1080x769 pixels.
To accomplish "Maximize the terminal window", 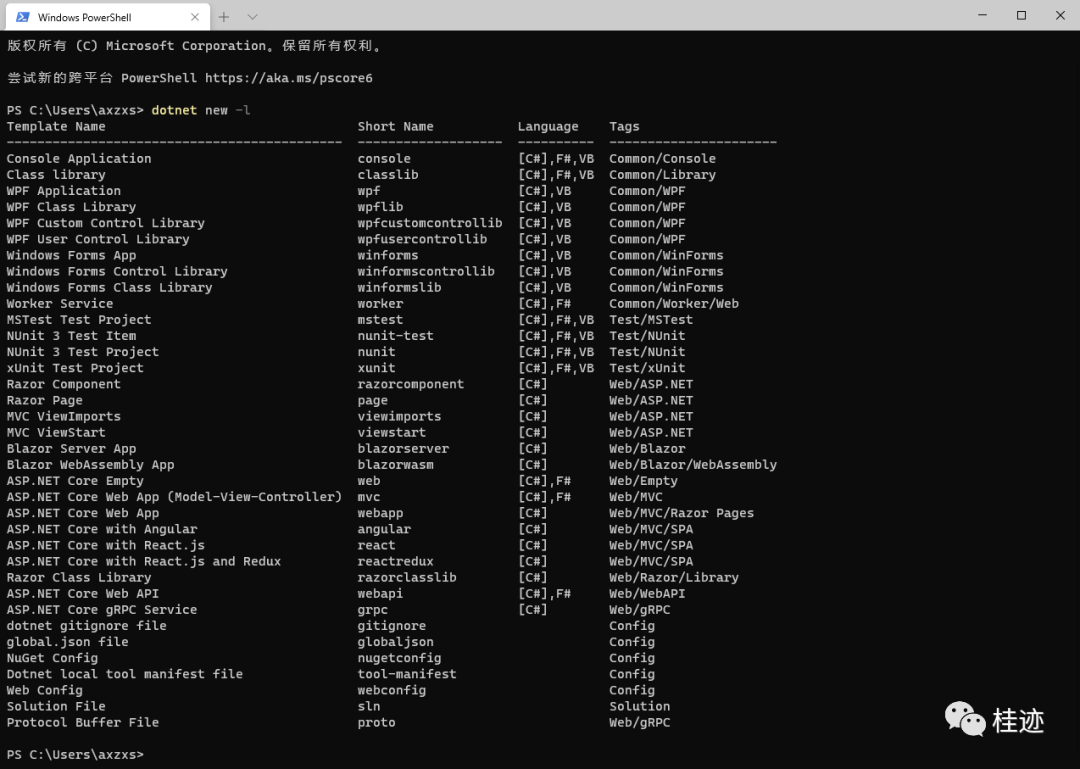I will pos(1021,15).
